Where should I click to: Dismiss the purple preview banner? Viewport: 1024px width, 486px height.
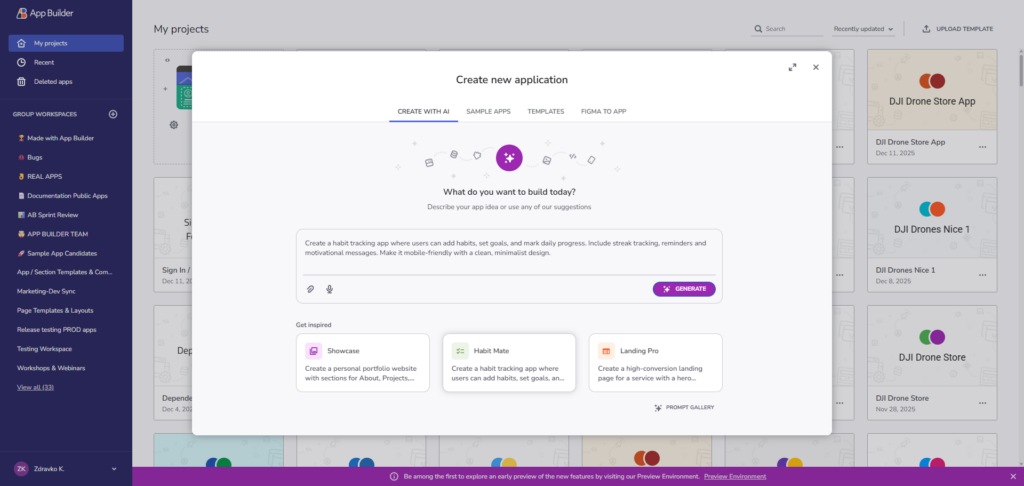[x=1013, y=476]
